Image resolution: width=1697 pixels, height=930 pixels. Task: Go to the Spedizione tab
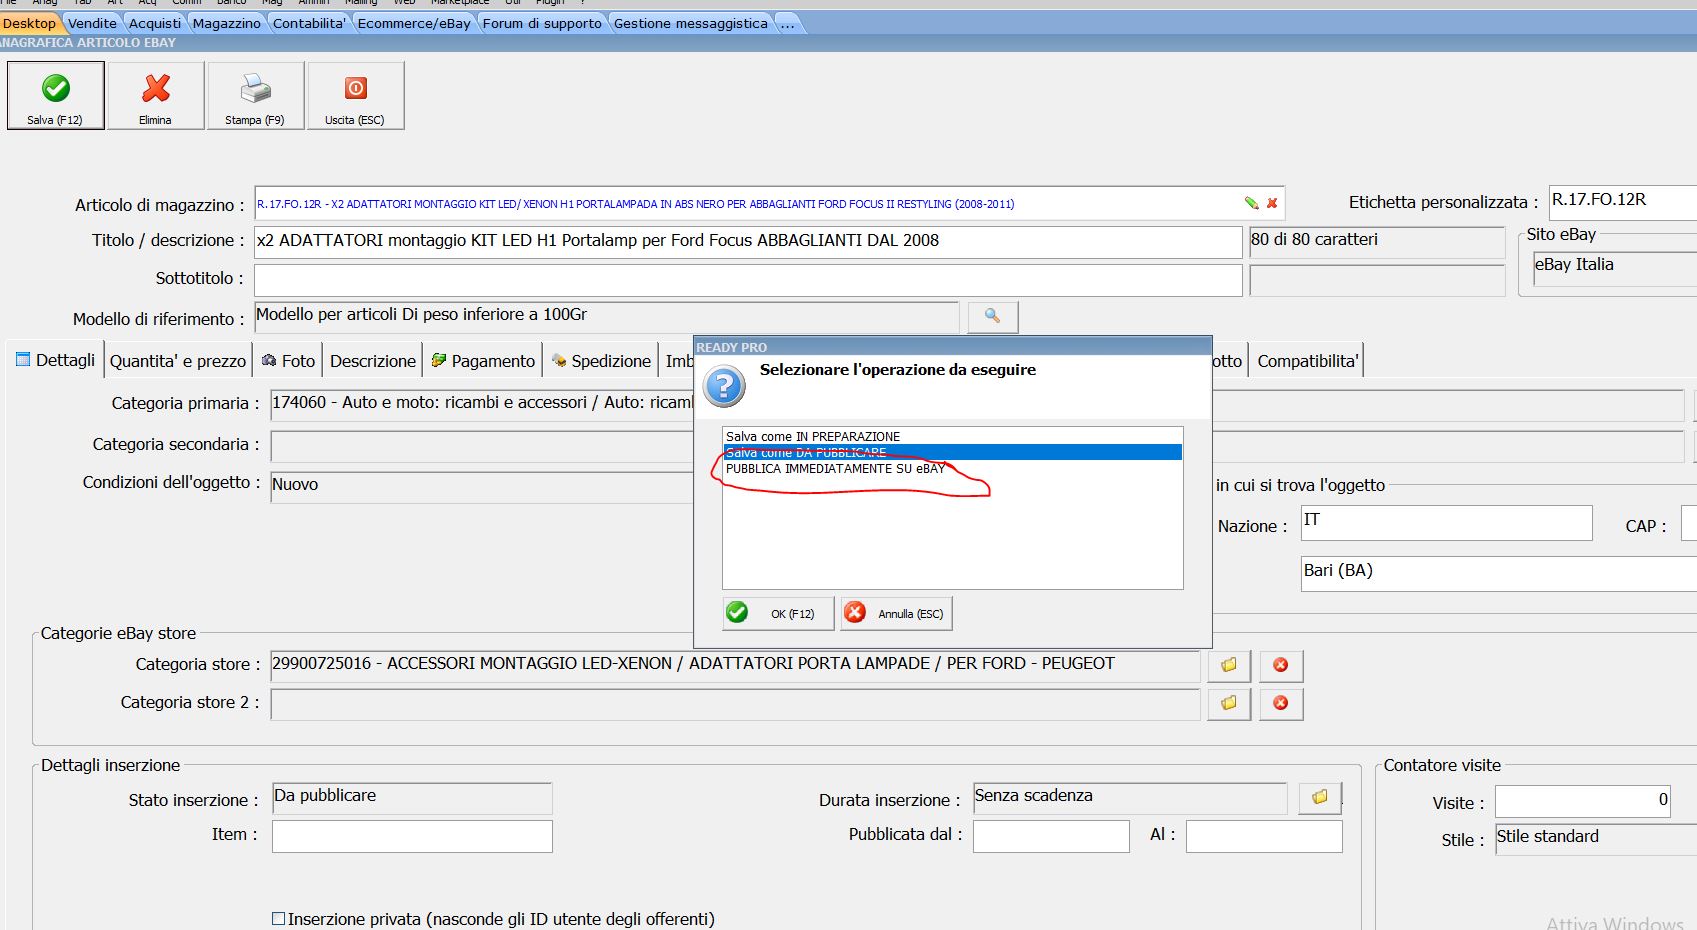click(x=601, y=361)
